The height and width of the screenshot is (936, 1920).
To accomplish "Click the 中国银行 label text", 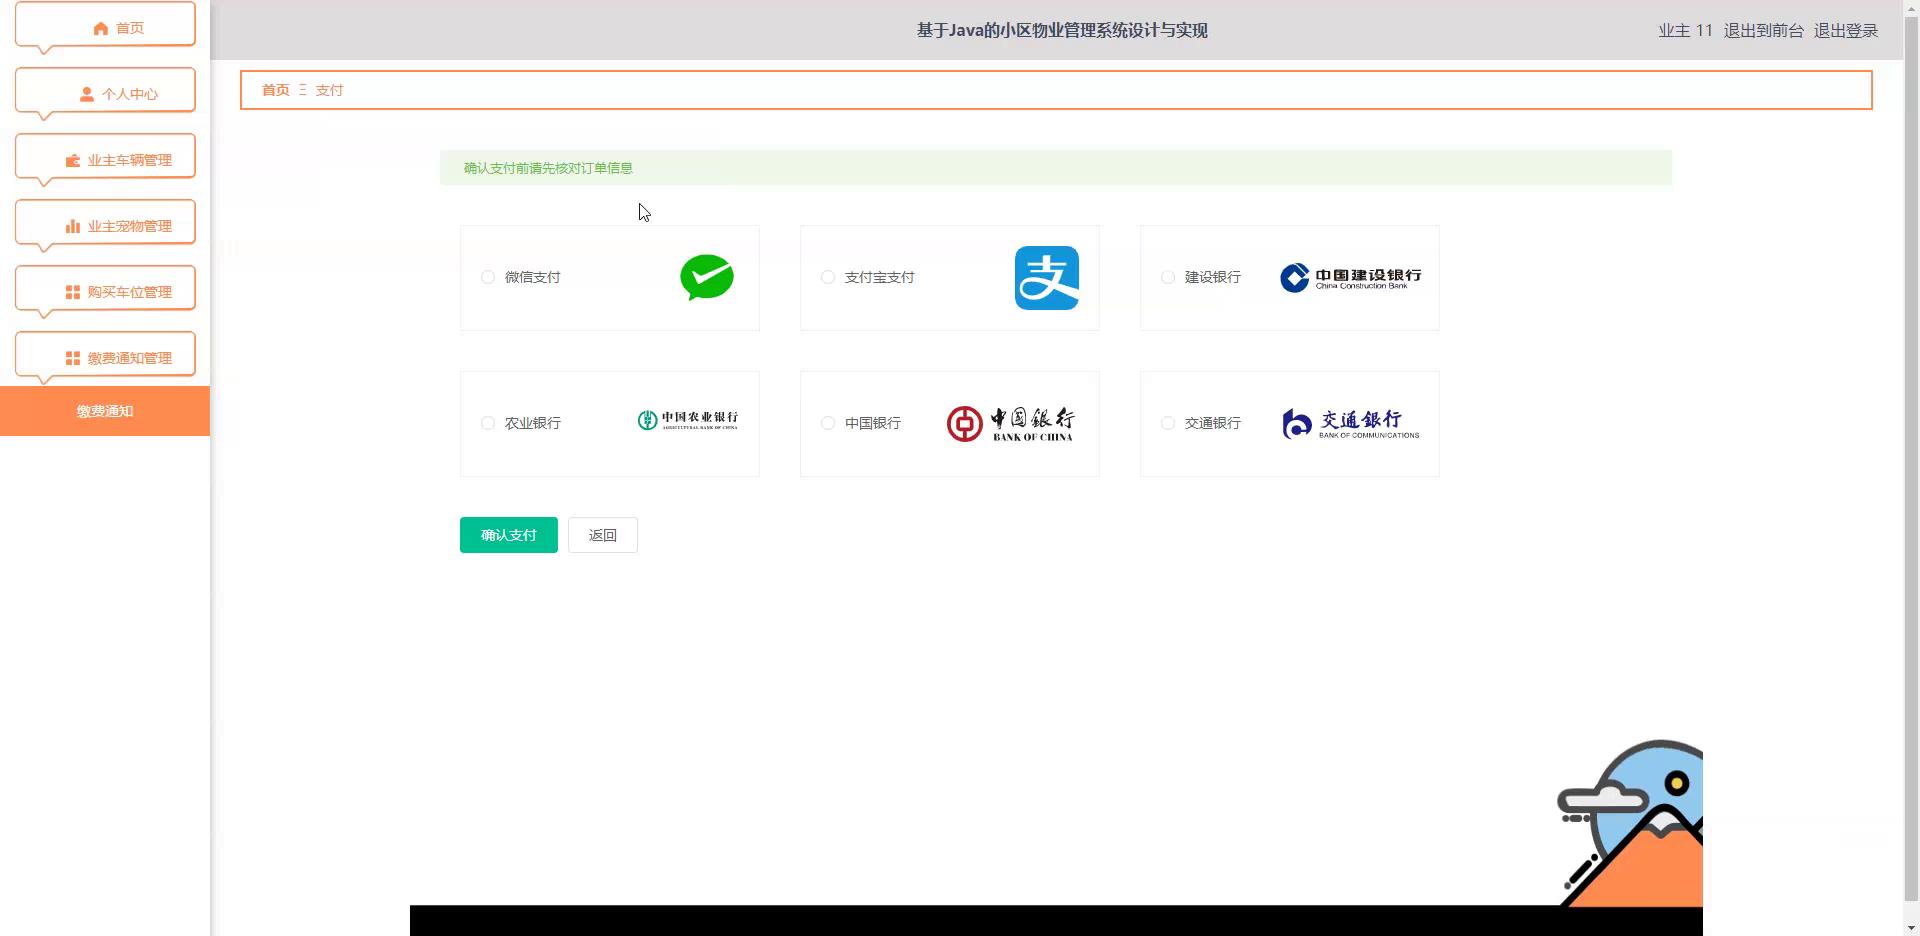I will coord(873,423).
